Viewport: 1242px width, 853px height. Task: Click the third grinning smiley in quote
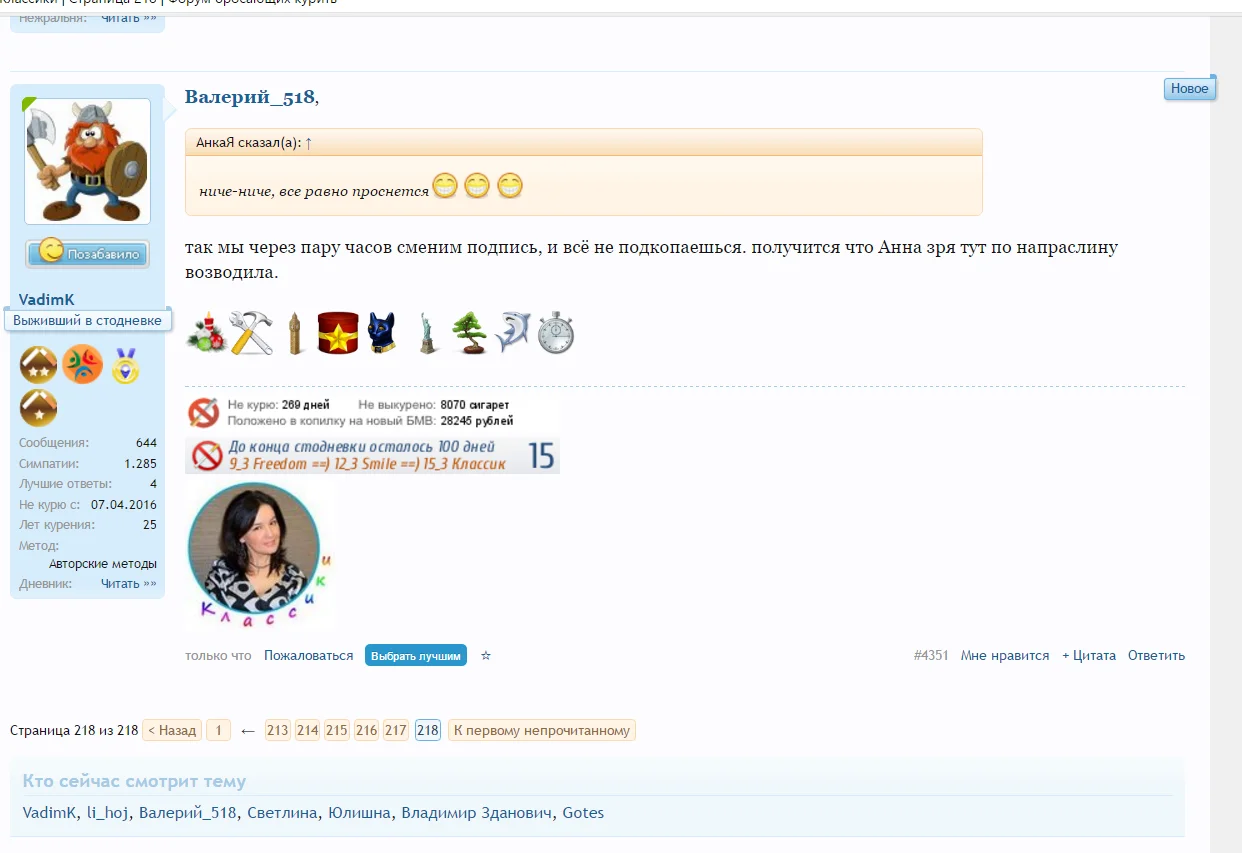(x=510, y=186)
